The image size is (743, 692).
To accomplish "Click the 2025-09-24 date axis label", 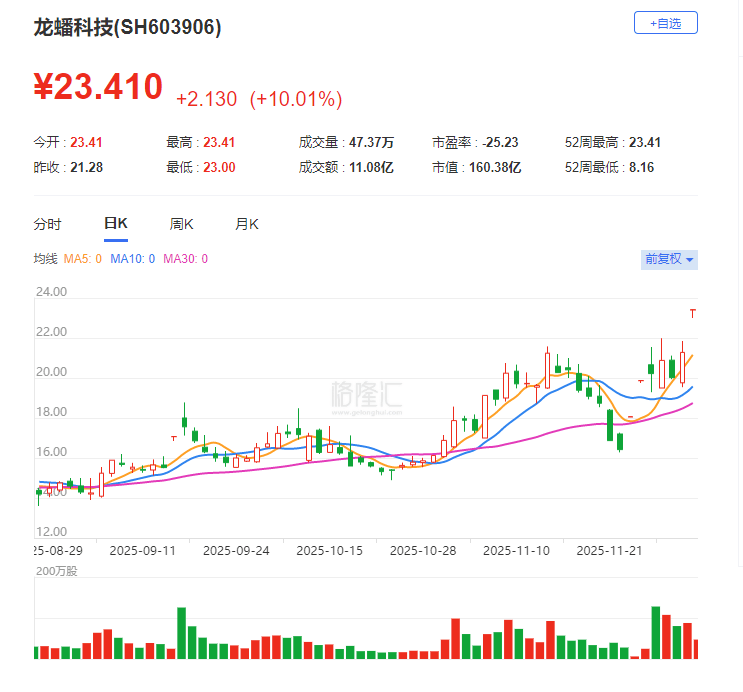I will 236,551.
